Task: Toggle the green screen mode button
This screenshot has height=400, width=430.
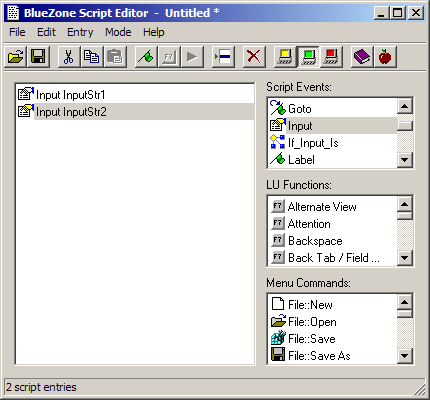Action: point(308,57)
